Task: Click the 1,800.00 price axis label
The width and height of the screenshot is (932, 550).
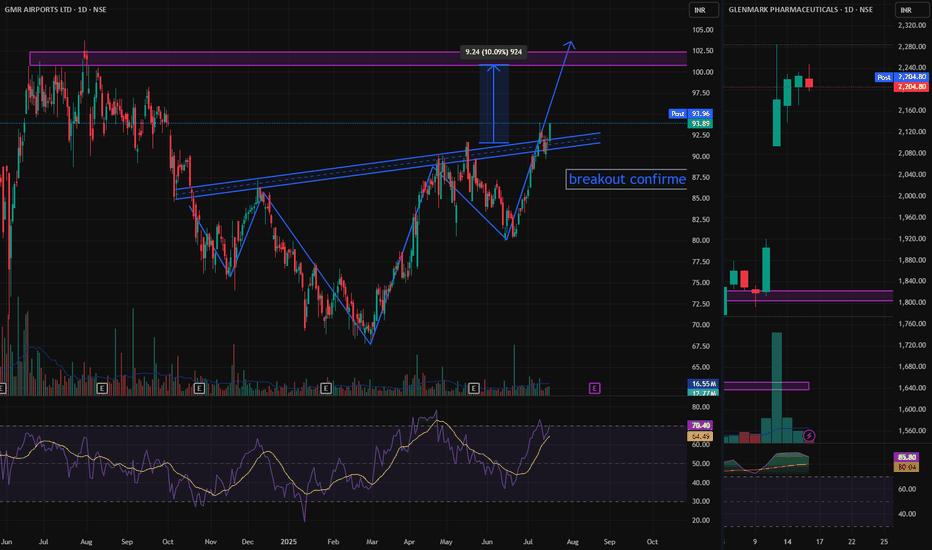Action: point(912,302)
